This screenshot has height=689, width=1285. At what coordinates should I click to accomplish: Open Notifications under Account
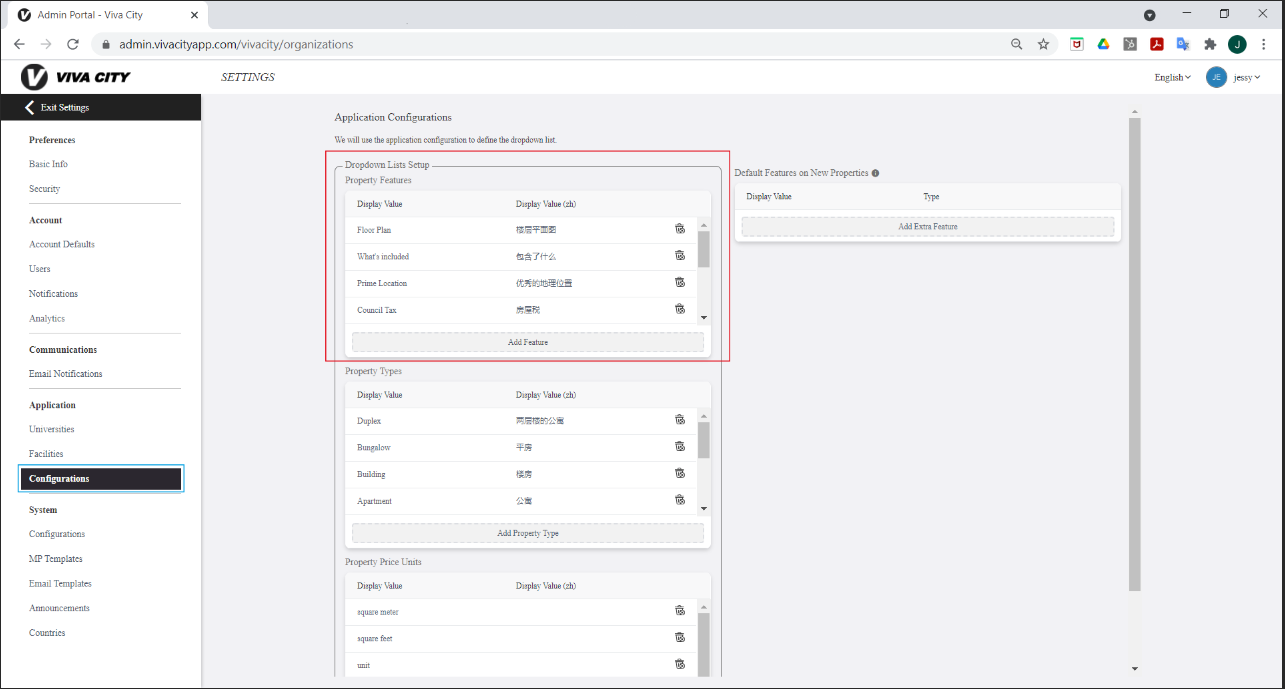pyautogui.click(x=53, y=294)
